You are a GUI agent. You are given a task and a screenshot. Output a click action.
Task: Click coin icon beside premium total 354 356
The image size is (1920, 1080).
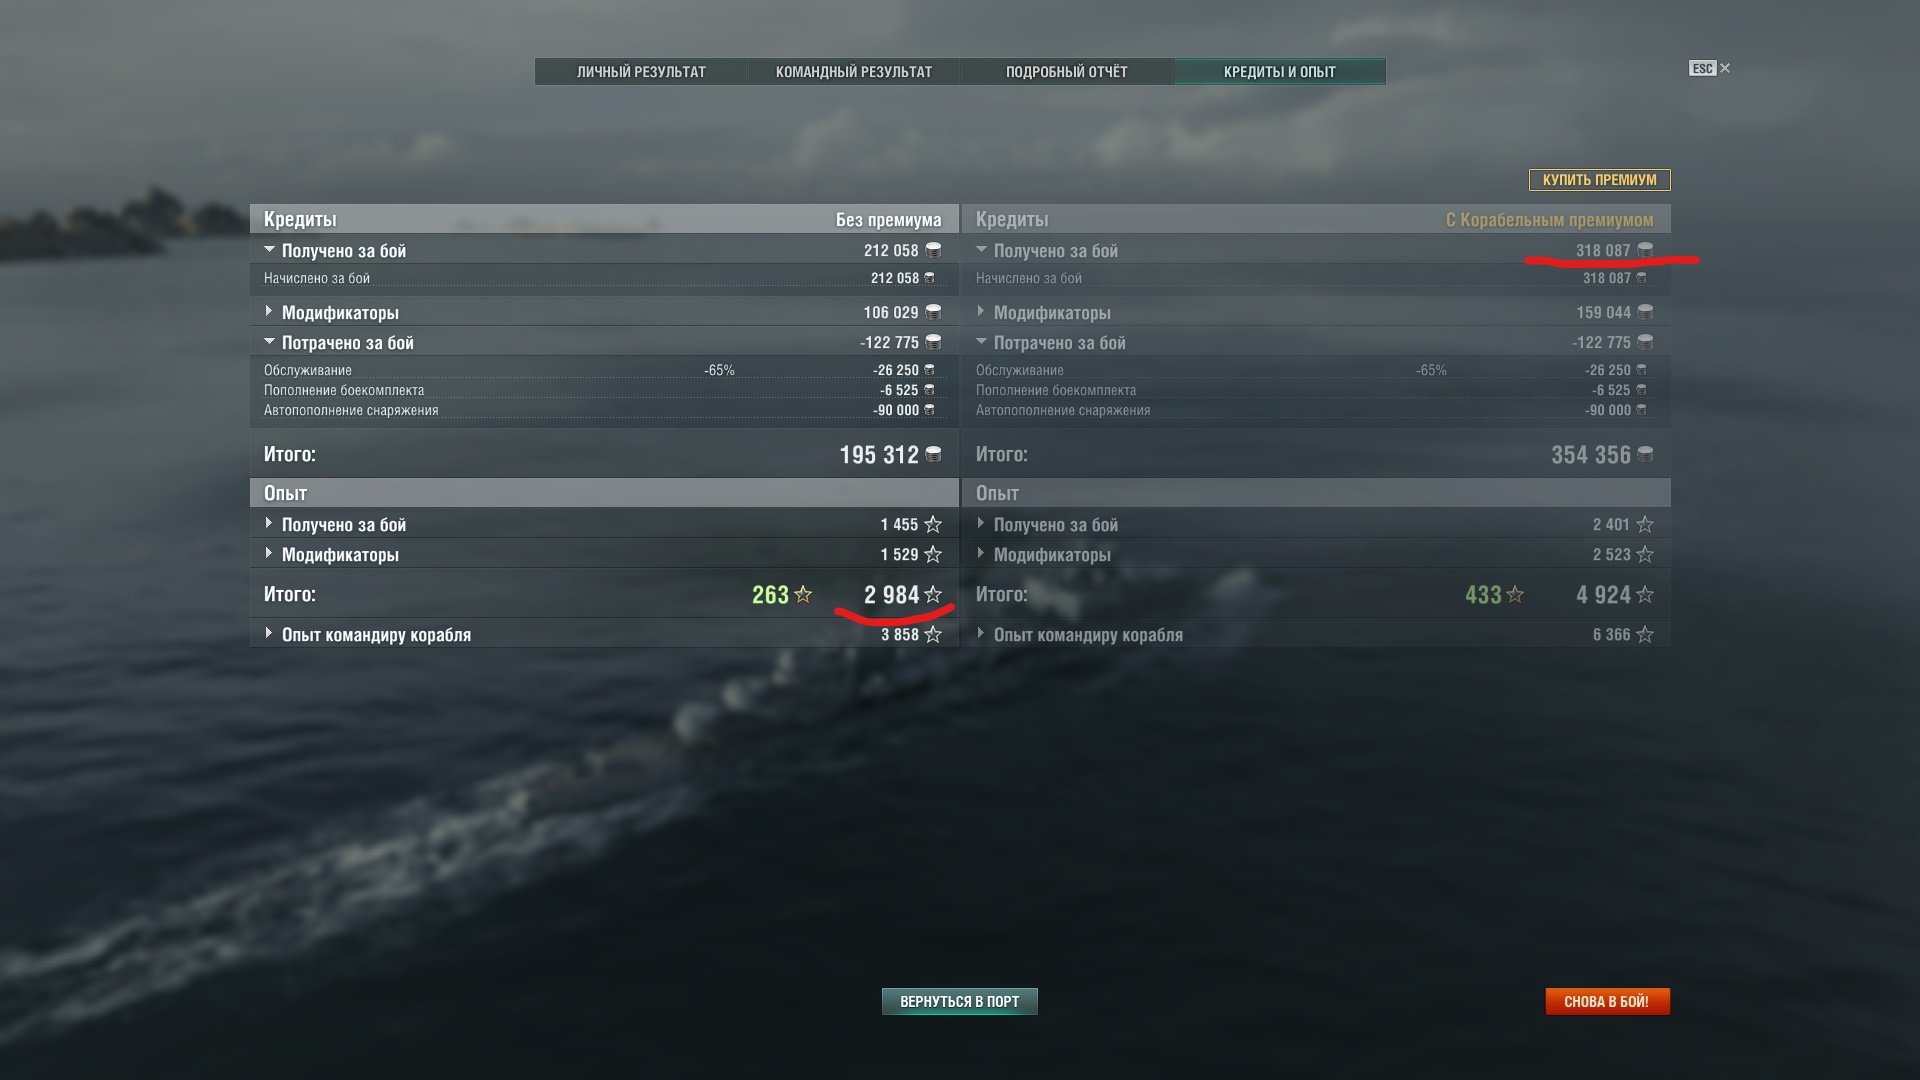pos(1645,455)
